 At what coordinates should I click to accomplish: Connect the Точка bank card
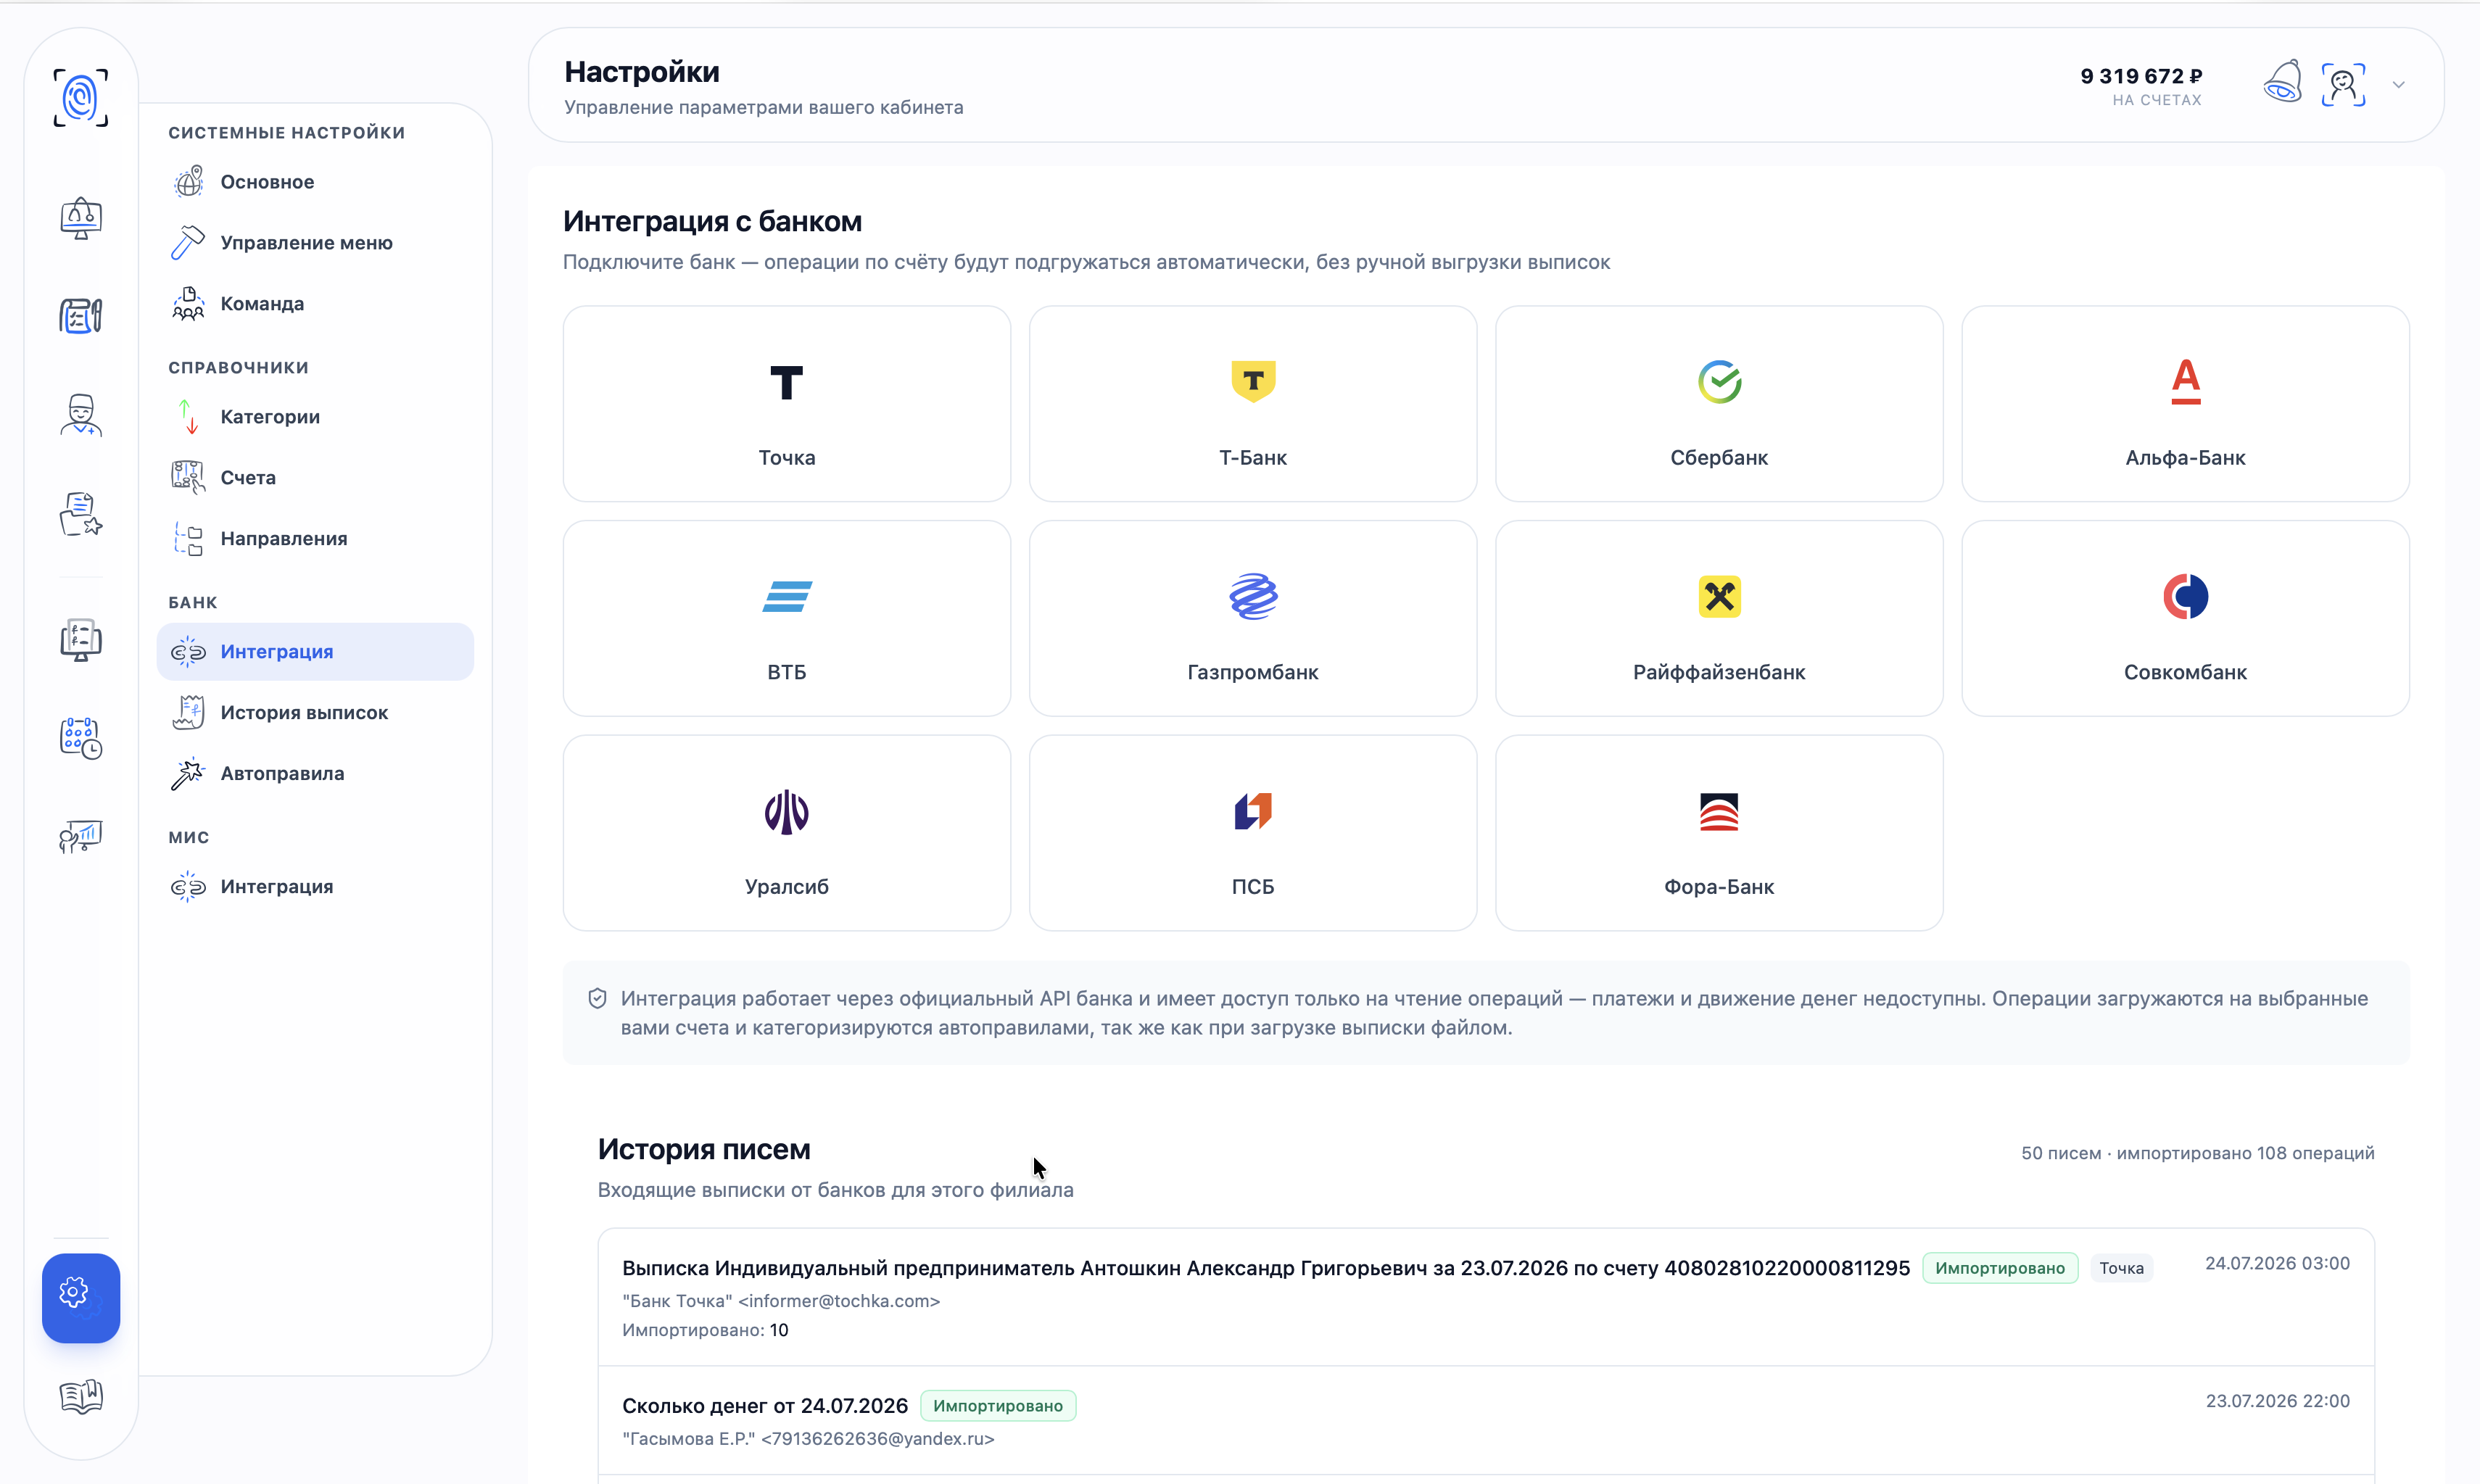point(787,404)
